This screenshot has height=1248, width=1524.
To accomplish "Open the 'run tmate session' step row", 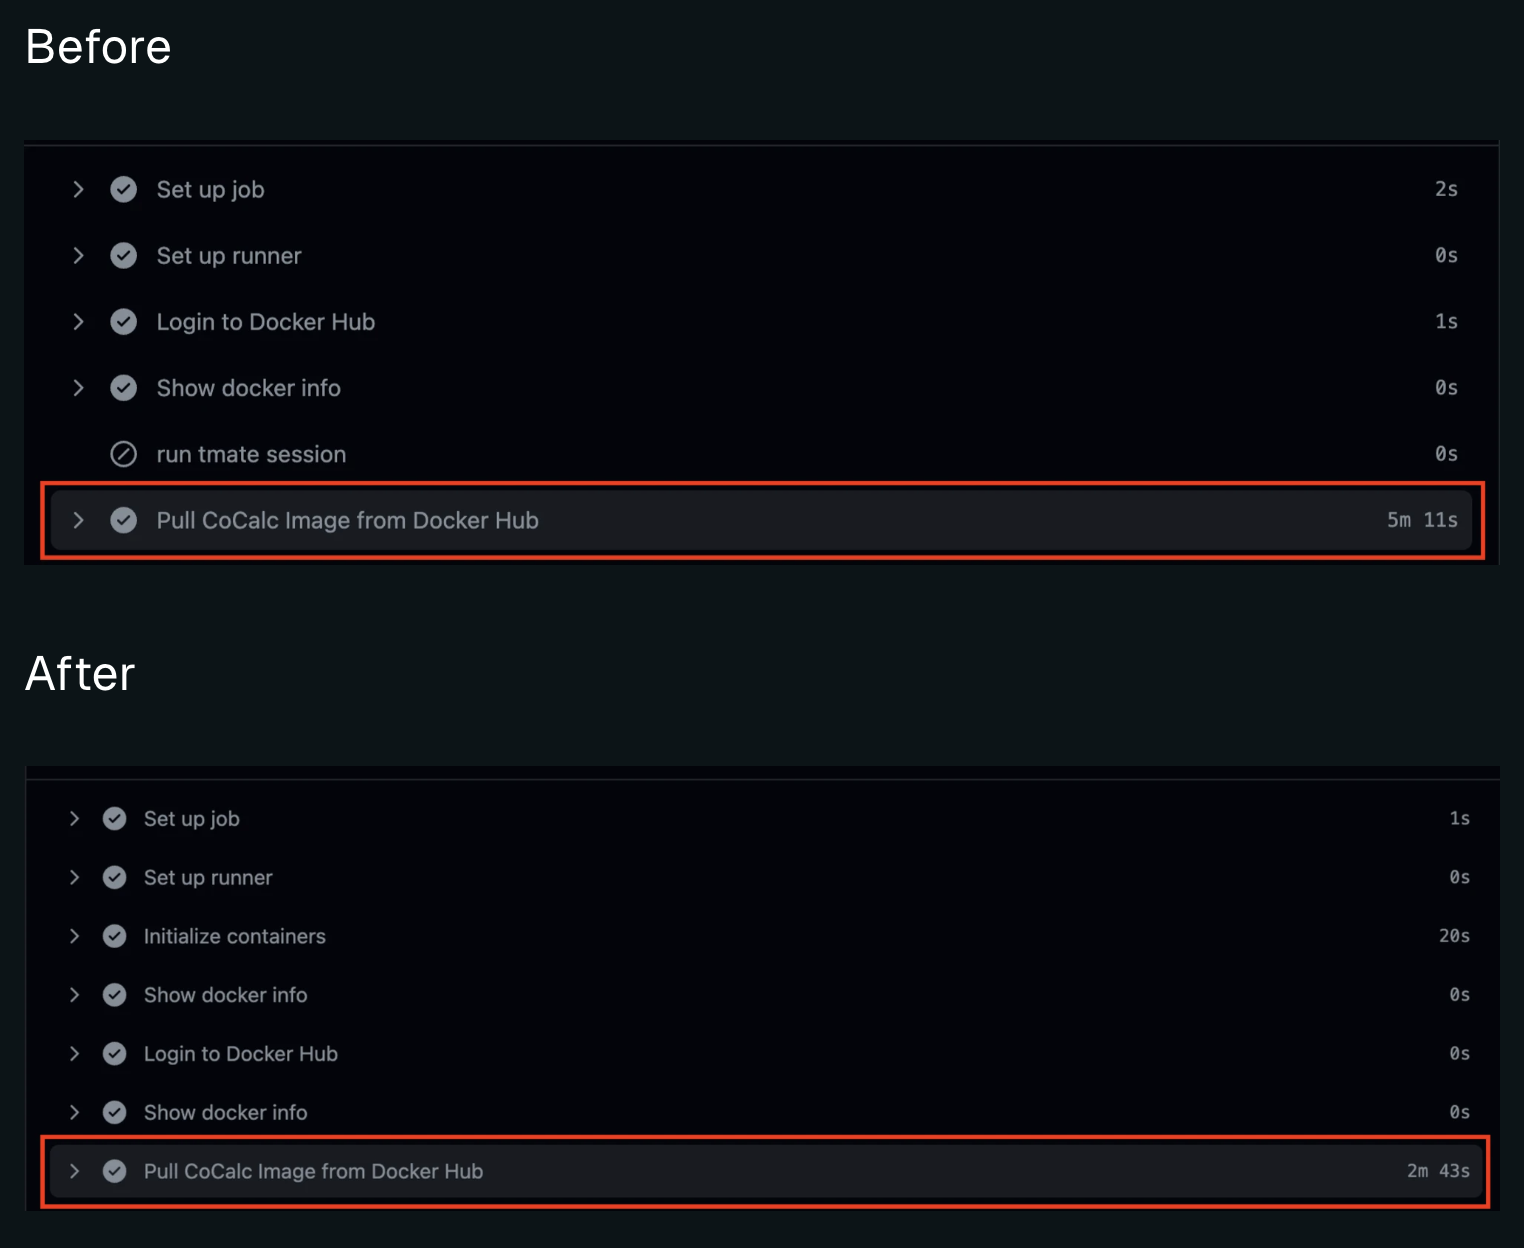I will point(761,454).
